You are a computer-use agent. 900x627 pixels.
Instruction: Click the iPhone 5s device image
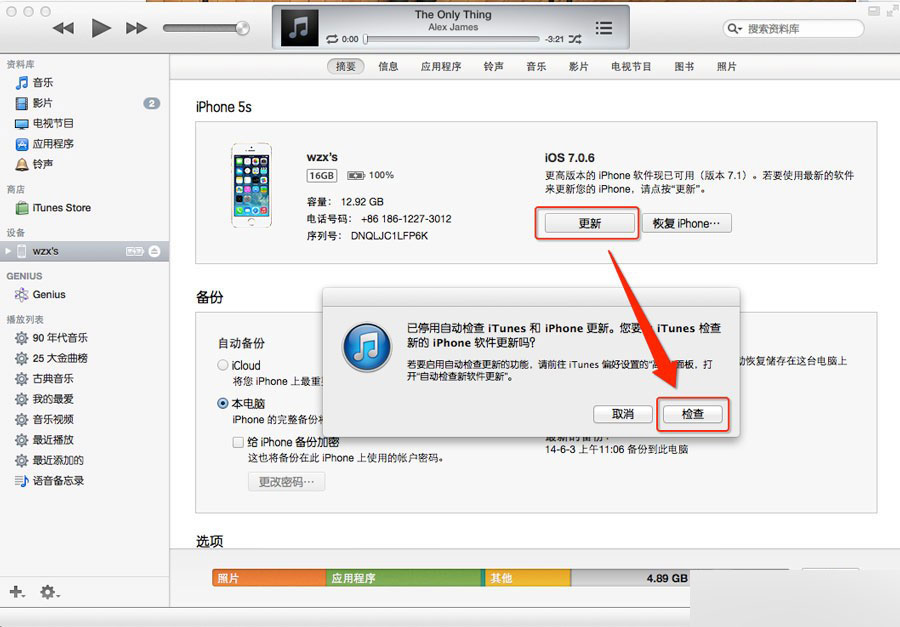coord(251,185)
